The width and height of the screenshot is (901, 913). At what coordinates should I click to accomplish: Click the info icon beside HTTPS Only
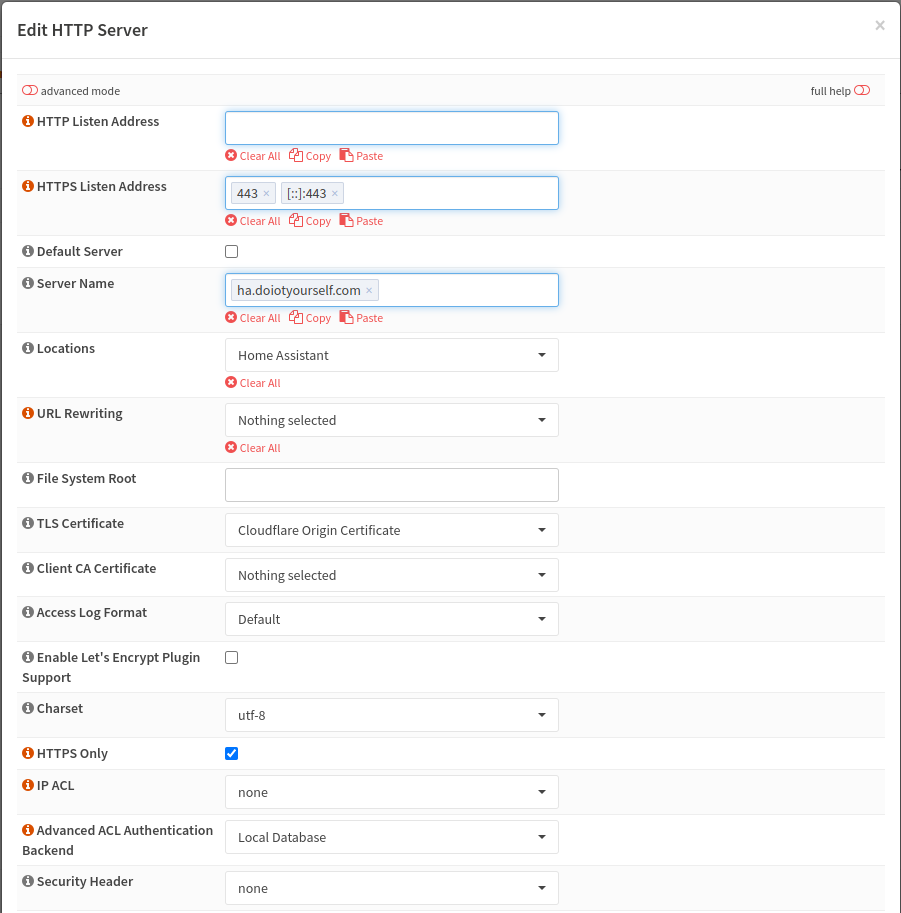click(27, 753)
